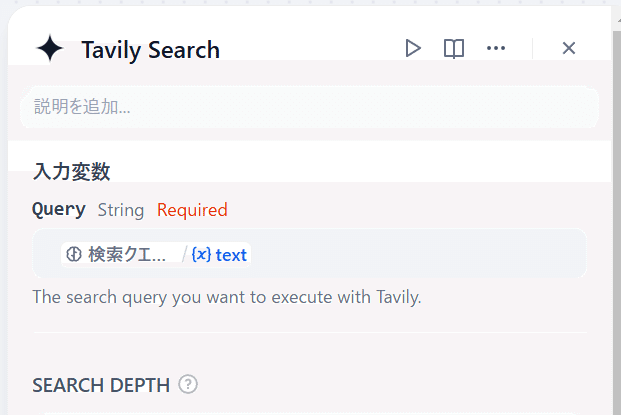Run this step with the play icon
Viewport: 621px width, 415px height.
[x=413, y=48]
